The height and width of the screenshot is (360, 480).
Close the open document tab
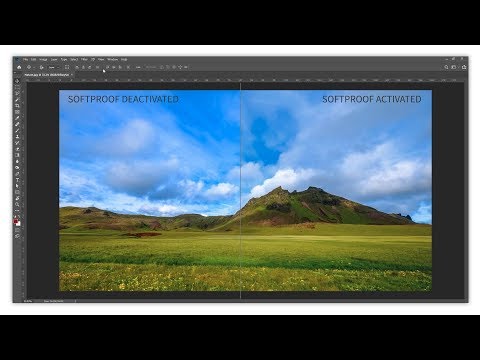click(x=72, y=75)
